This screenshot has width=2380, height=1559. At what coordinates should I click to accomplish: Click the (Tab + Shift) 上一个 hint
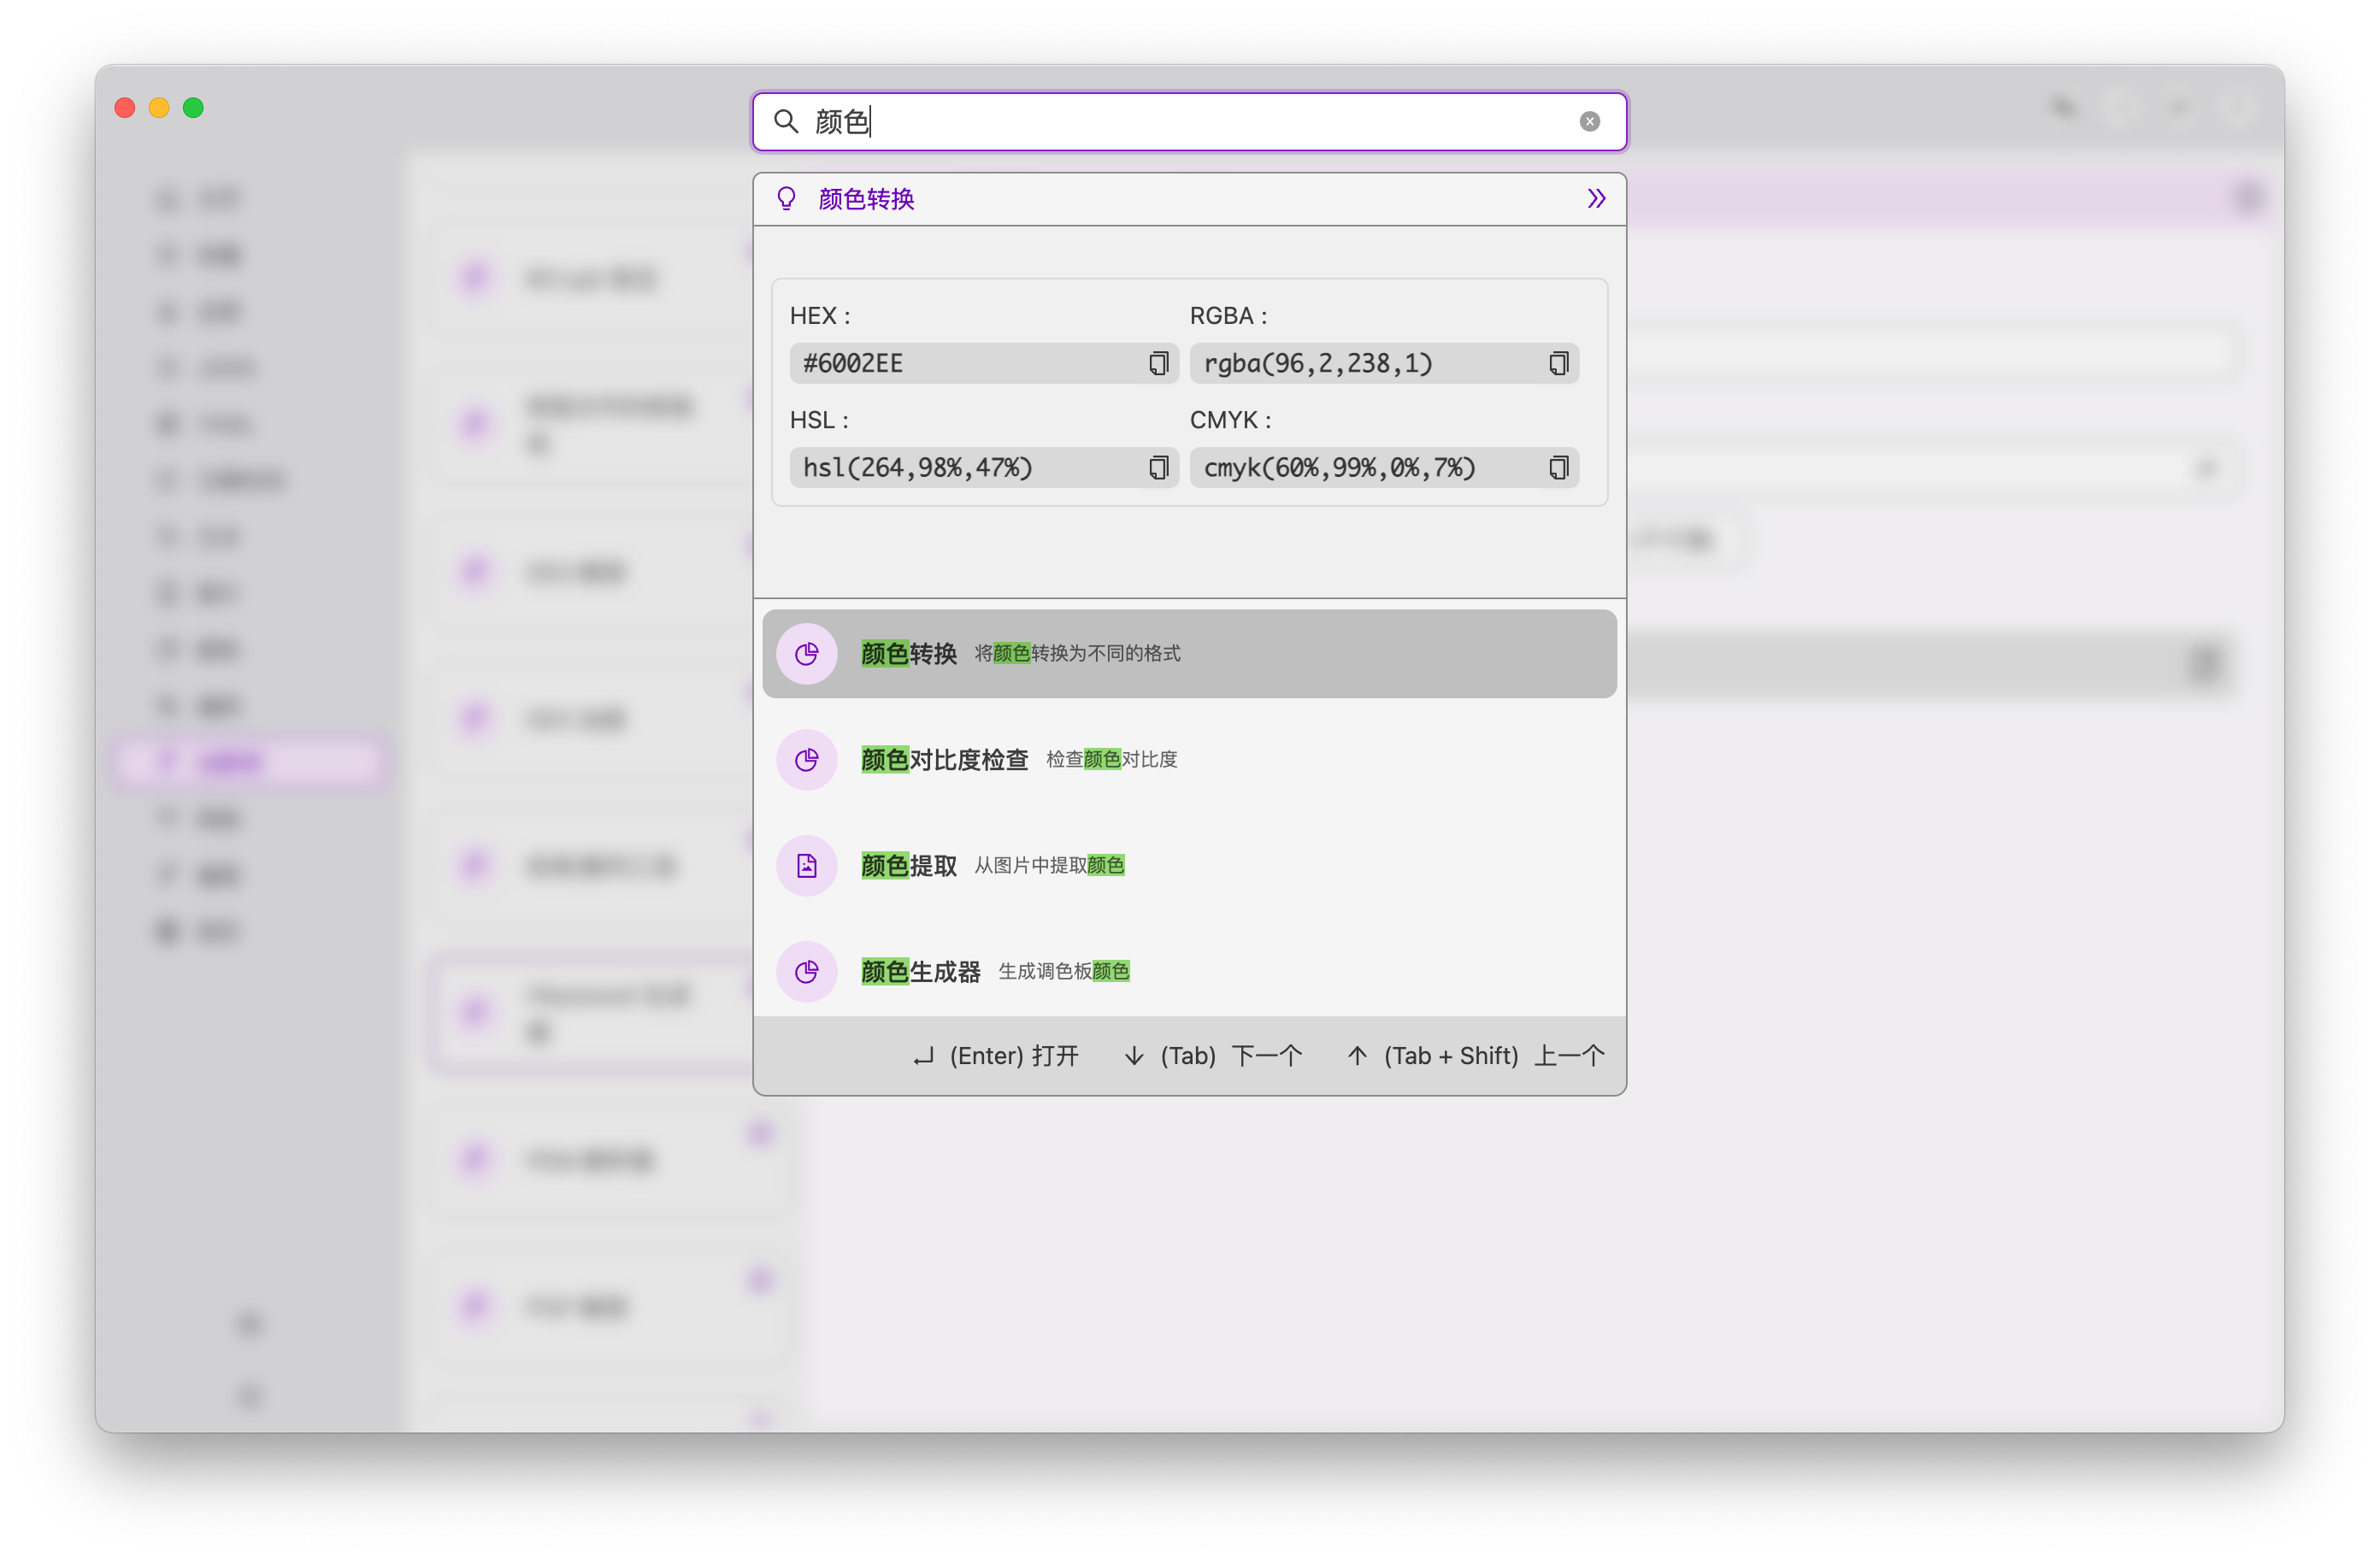(1475, 1056)
